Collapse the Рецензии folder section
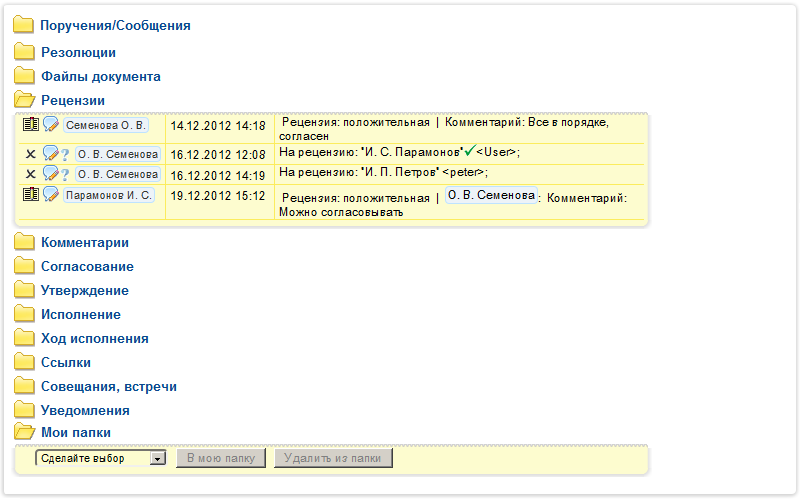 coord(72,100)
